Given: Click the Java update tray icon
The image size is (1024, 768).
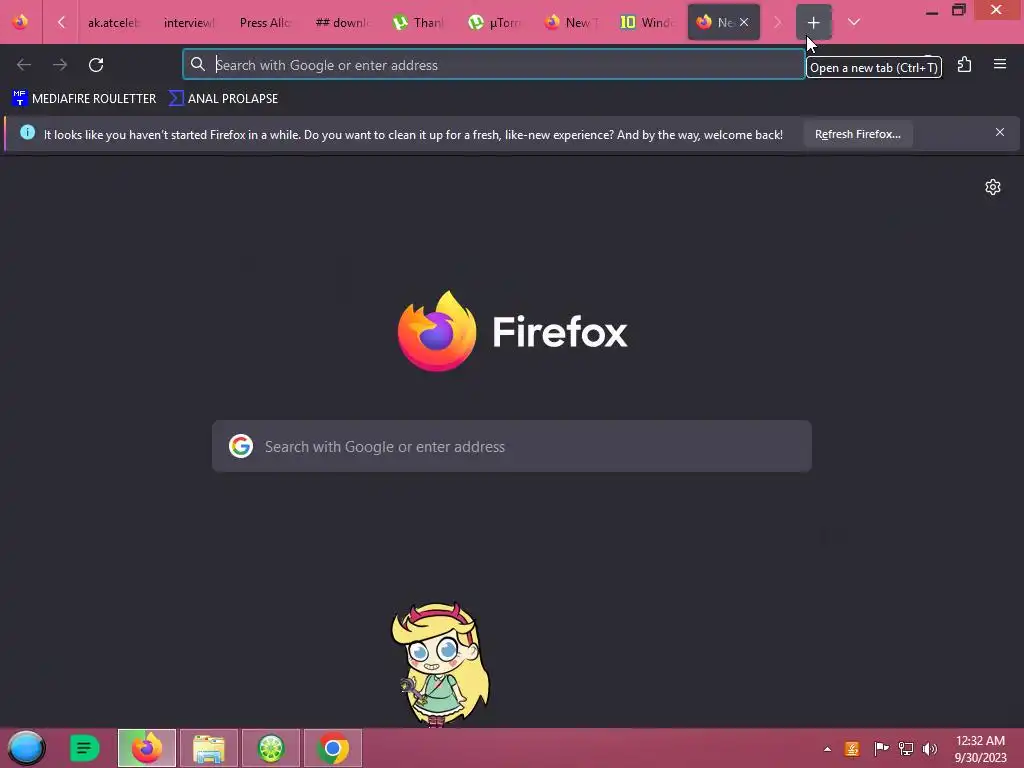Looking at the screenshot, I should pos(852,749).
